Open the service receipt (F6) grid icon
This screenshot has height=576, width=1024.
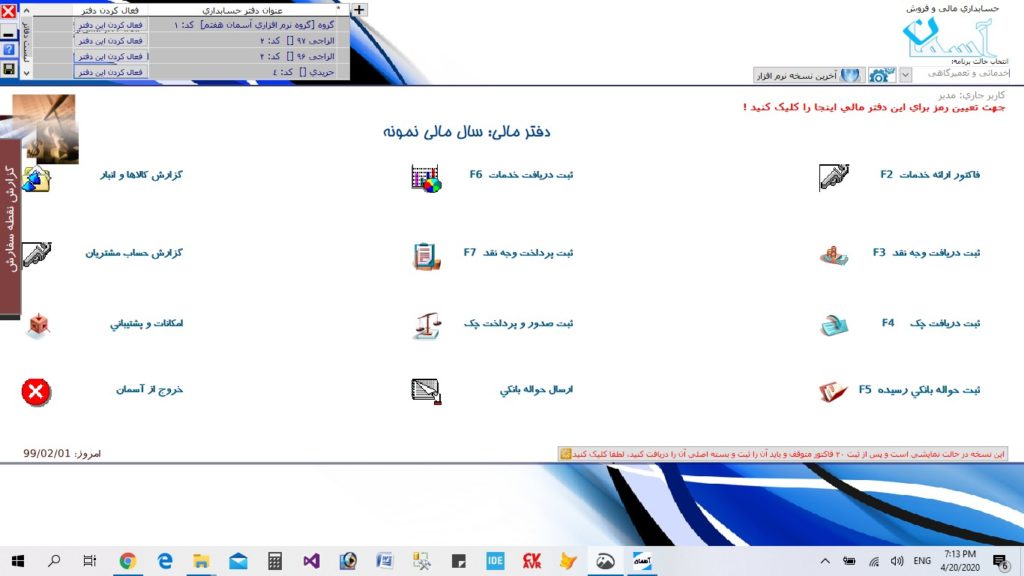[x=426, y=178]
